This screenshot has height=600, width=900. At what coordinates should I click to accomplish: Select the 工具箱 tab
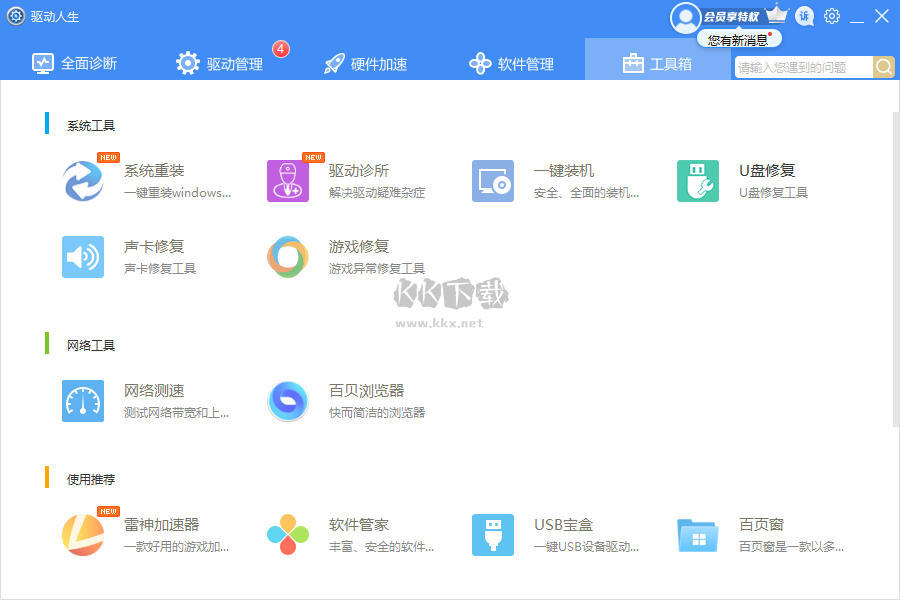pos(657,60)
